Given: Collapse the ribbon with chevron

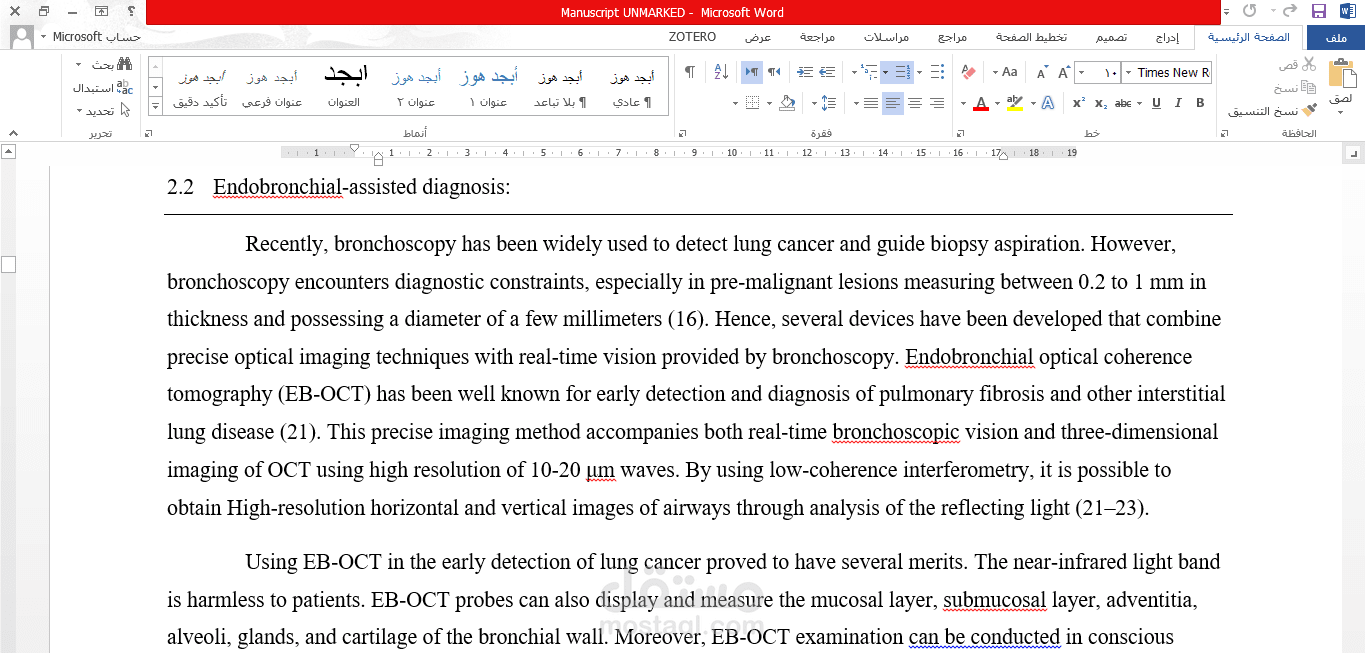Looking at the screenshot, I should [13, 132].
